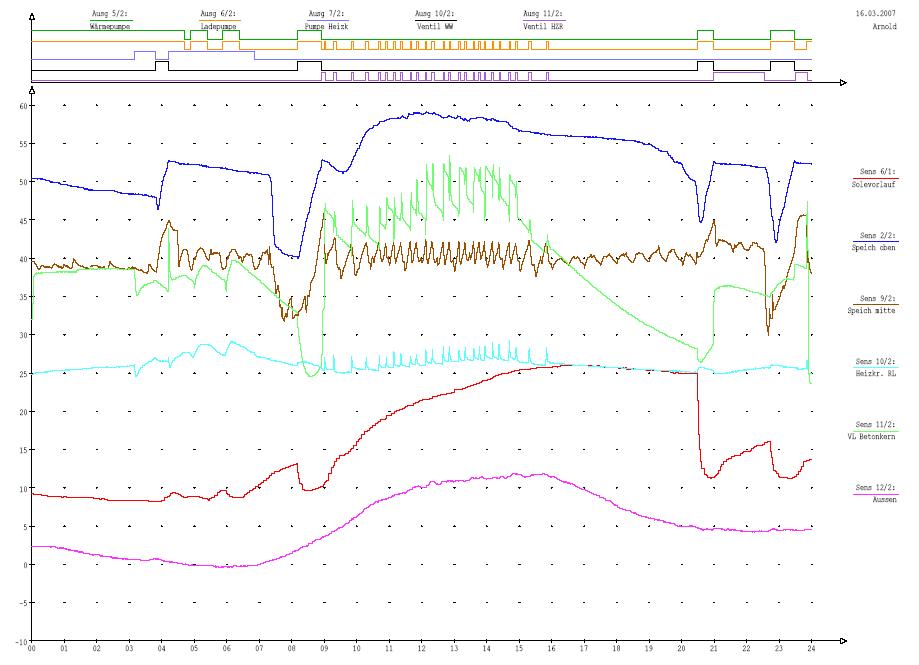
Task: Click the magenta line swatch under Sens 12/2
Action: [x=877, y=493]
